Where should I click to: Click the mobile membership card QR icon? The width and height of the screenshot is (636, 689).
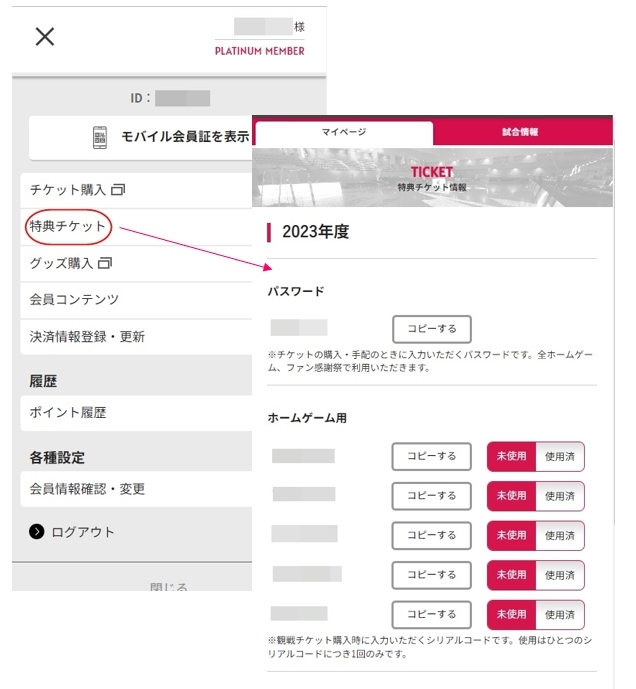click(x=100, y=138)
